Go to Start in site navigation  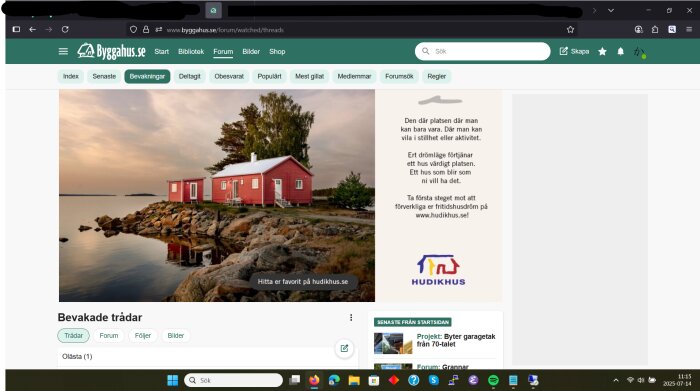pyautogui.click(x=162, y=51)
